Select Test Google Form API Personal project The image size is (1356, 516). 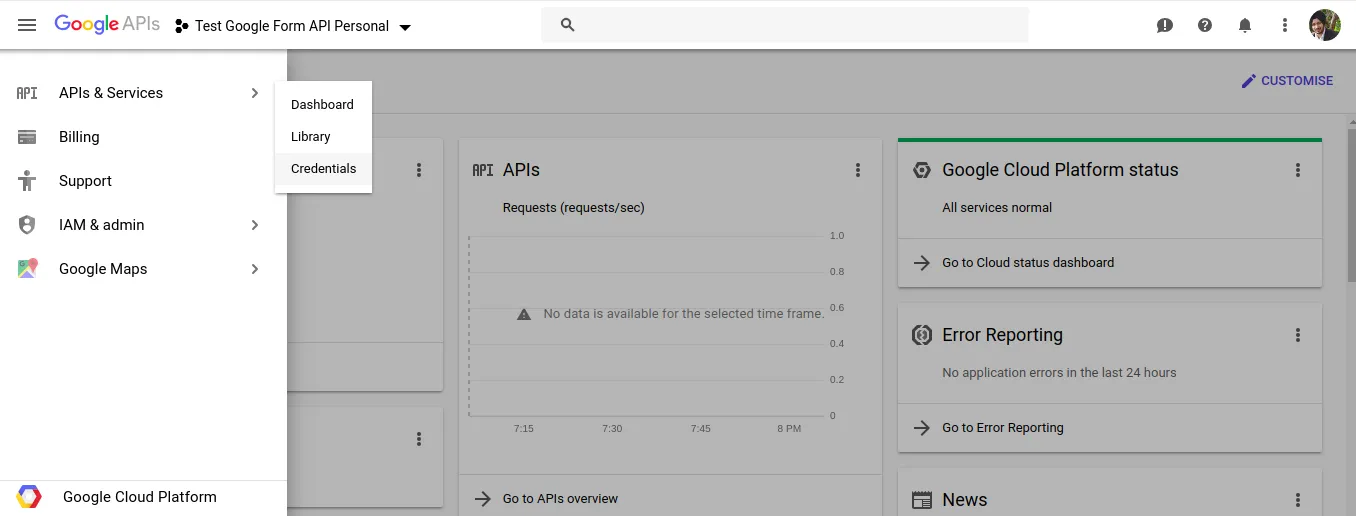(292, 26)
